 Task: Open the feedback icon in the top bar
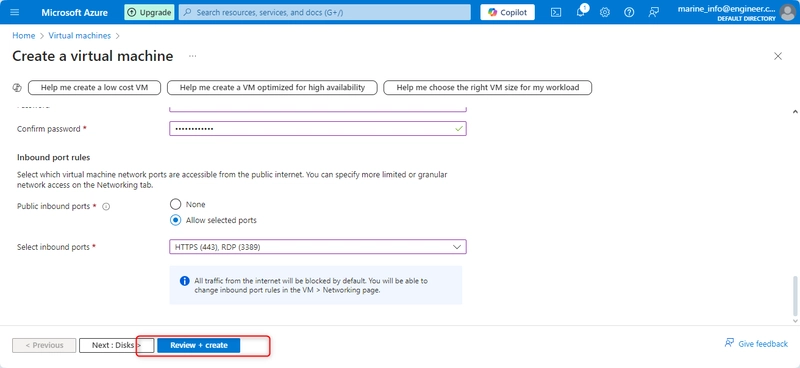pos(654,12)
